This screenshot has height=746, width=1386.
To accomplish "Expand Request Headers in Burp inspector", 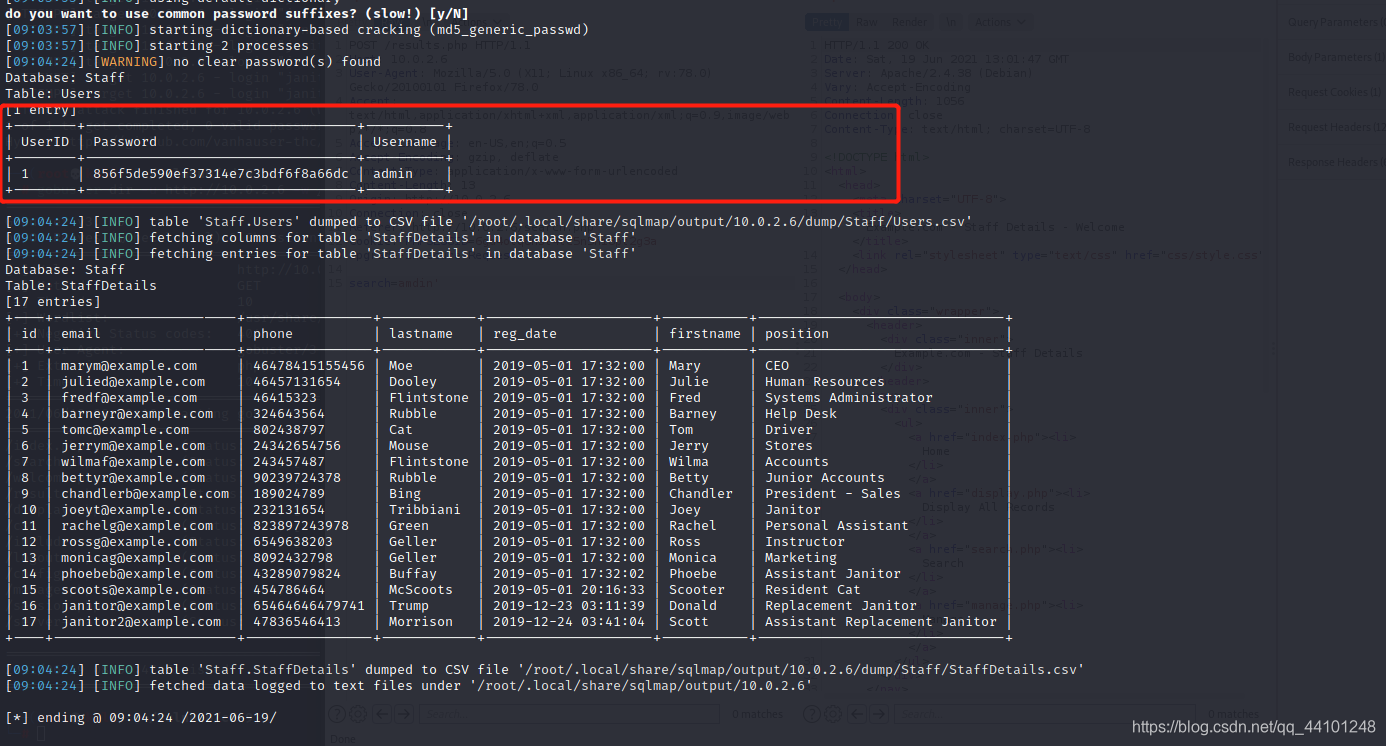I will pyautogui.click(x=1335, y=127).
